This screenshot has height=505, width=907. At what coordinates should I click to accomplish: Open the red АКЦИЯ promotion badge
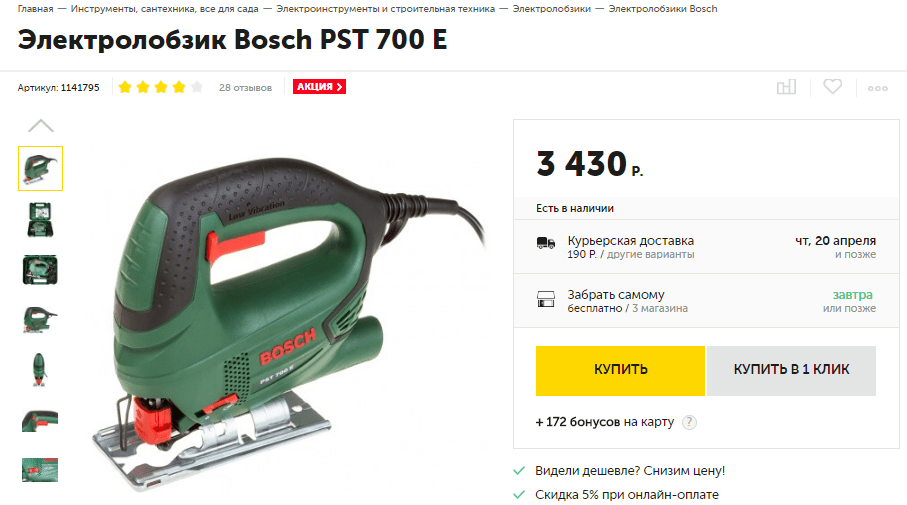pyautogui.click(x=319, y=87)
